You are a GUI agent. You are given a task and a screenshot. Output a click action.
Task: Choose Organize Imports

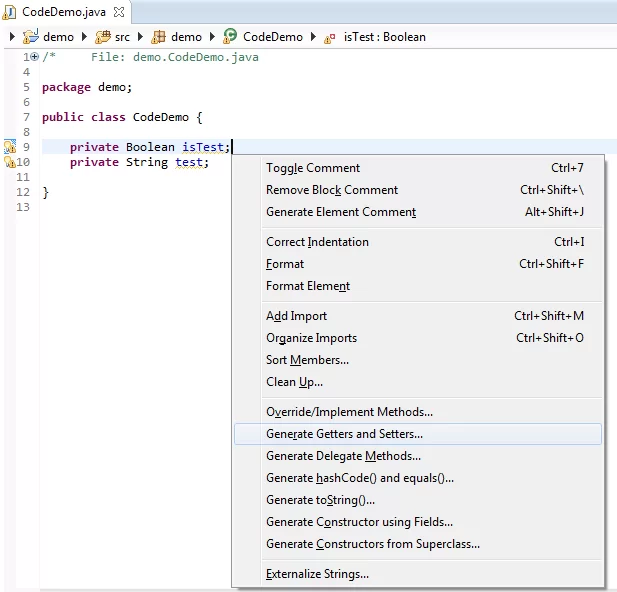click(x=417, y=338)
